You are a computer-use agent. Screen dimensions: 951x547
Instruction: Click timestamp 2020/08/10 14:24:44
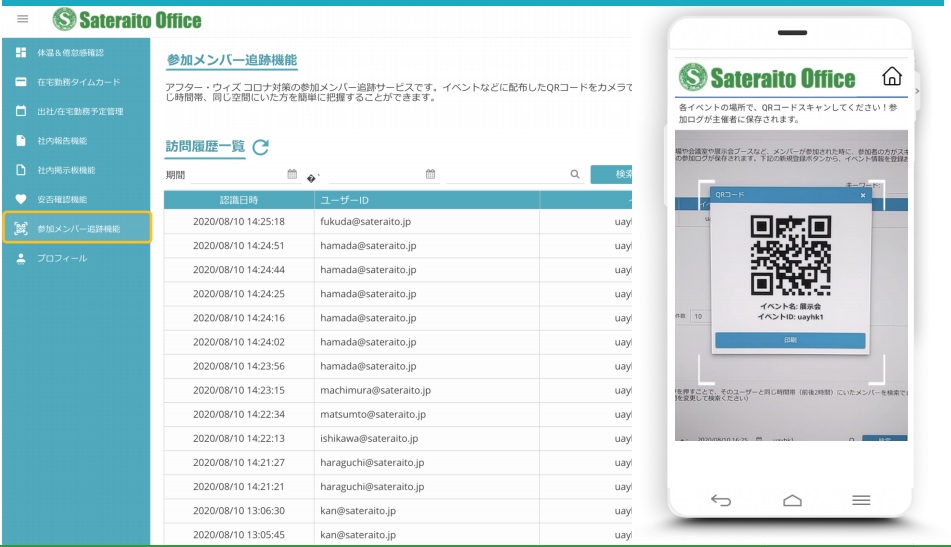(x=239, y=270)
